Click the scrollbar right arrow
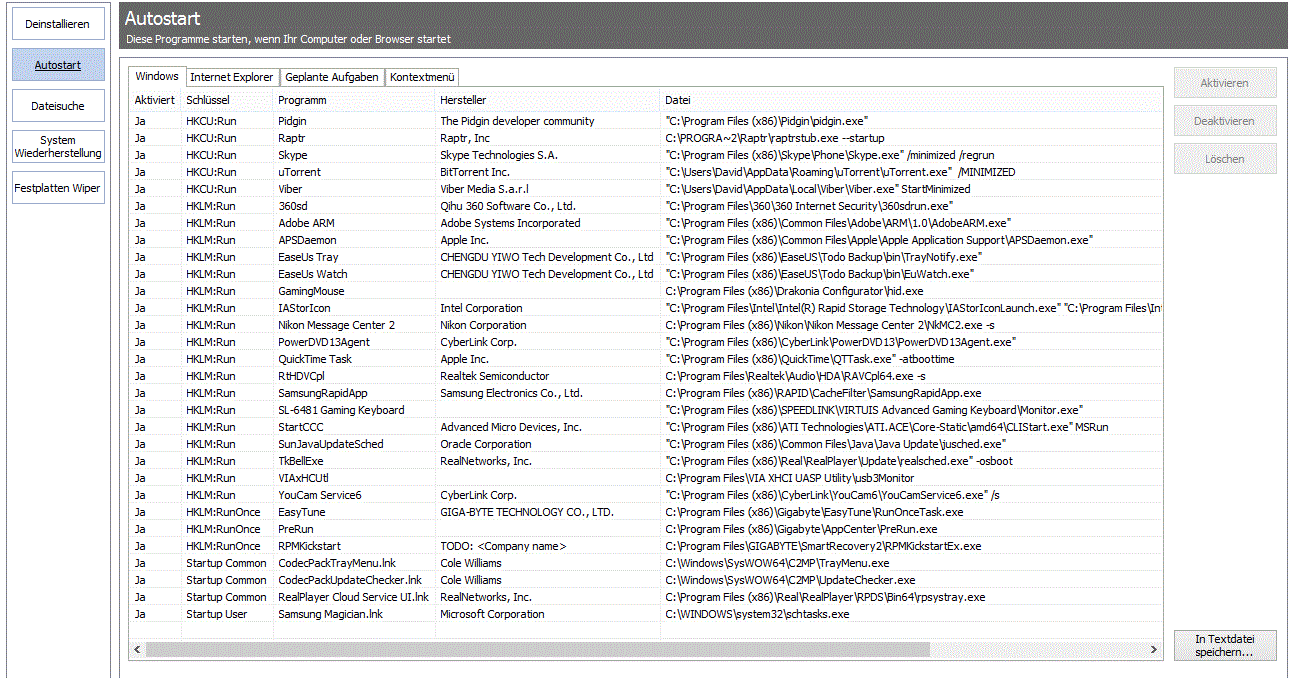Image resolution: width=1295 pixels, height=678 pixels. click(1155, 650)
